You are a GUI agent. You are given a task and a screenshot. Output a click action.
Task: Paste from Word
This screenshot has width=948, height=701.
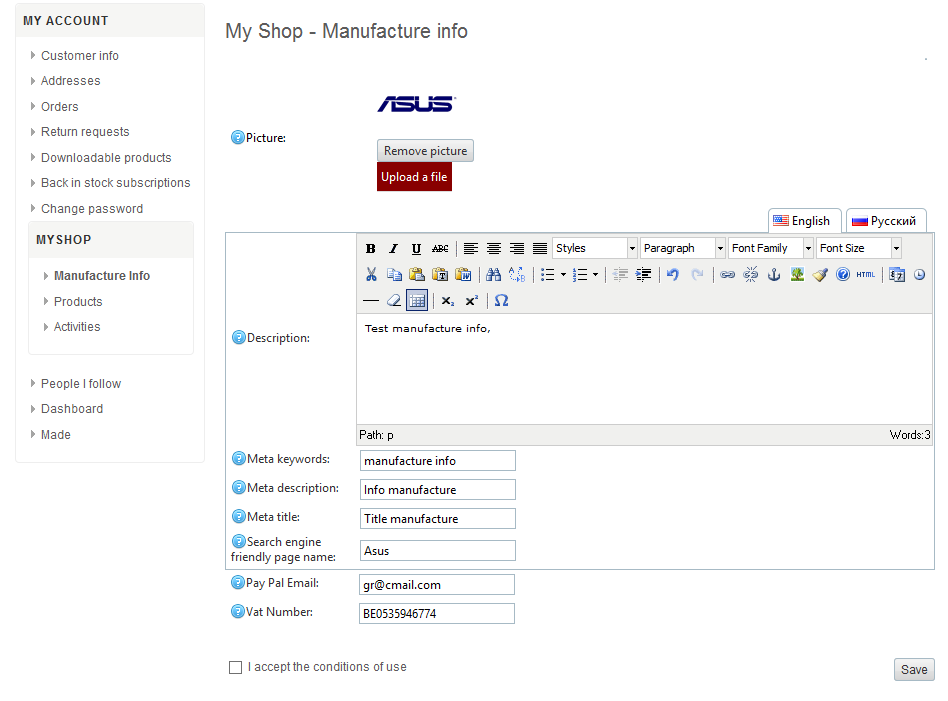pos(463,275)
